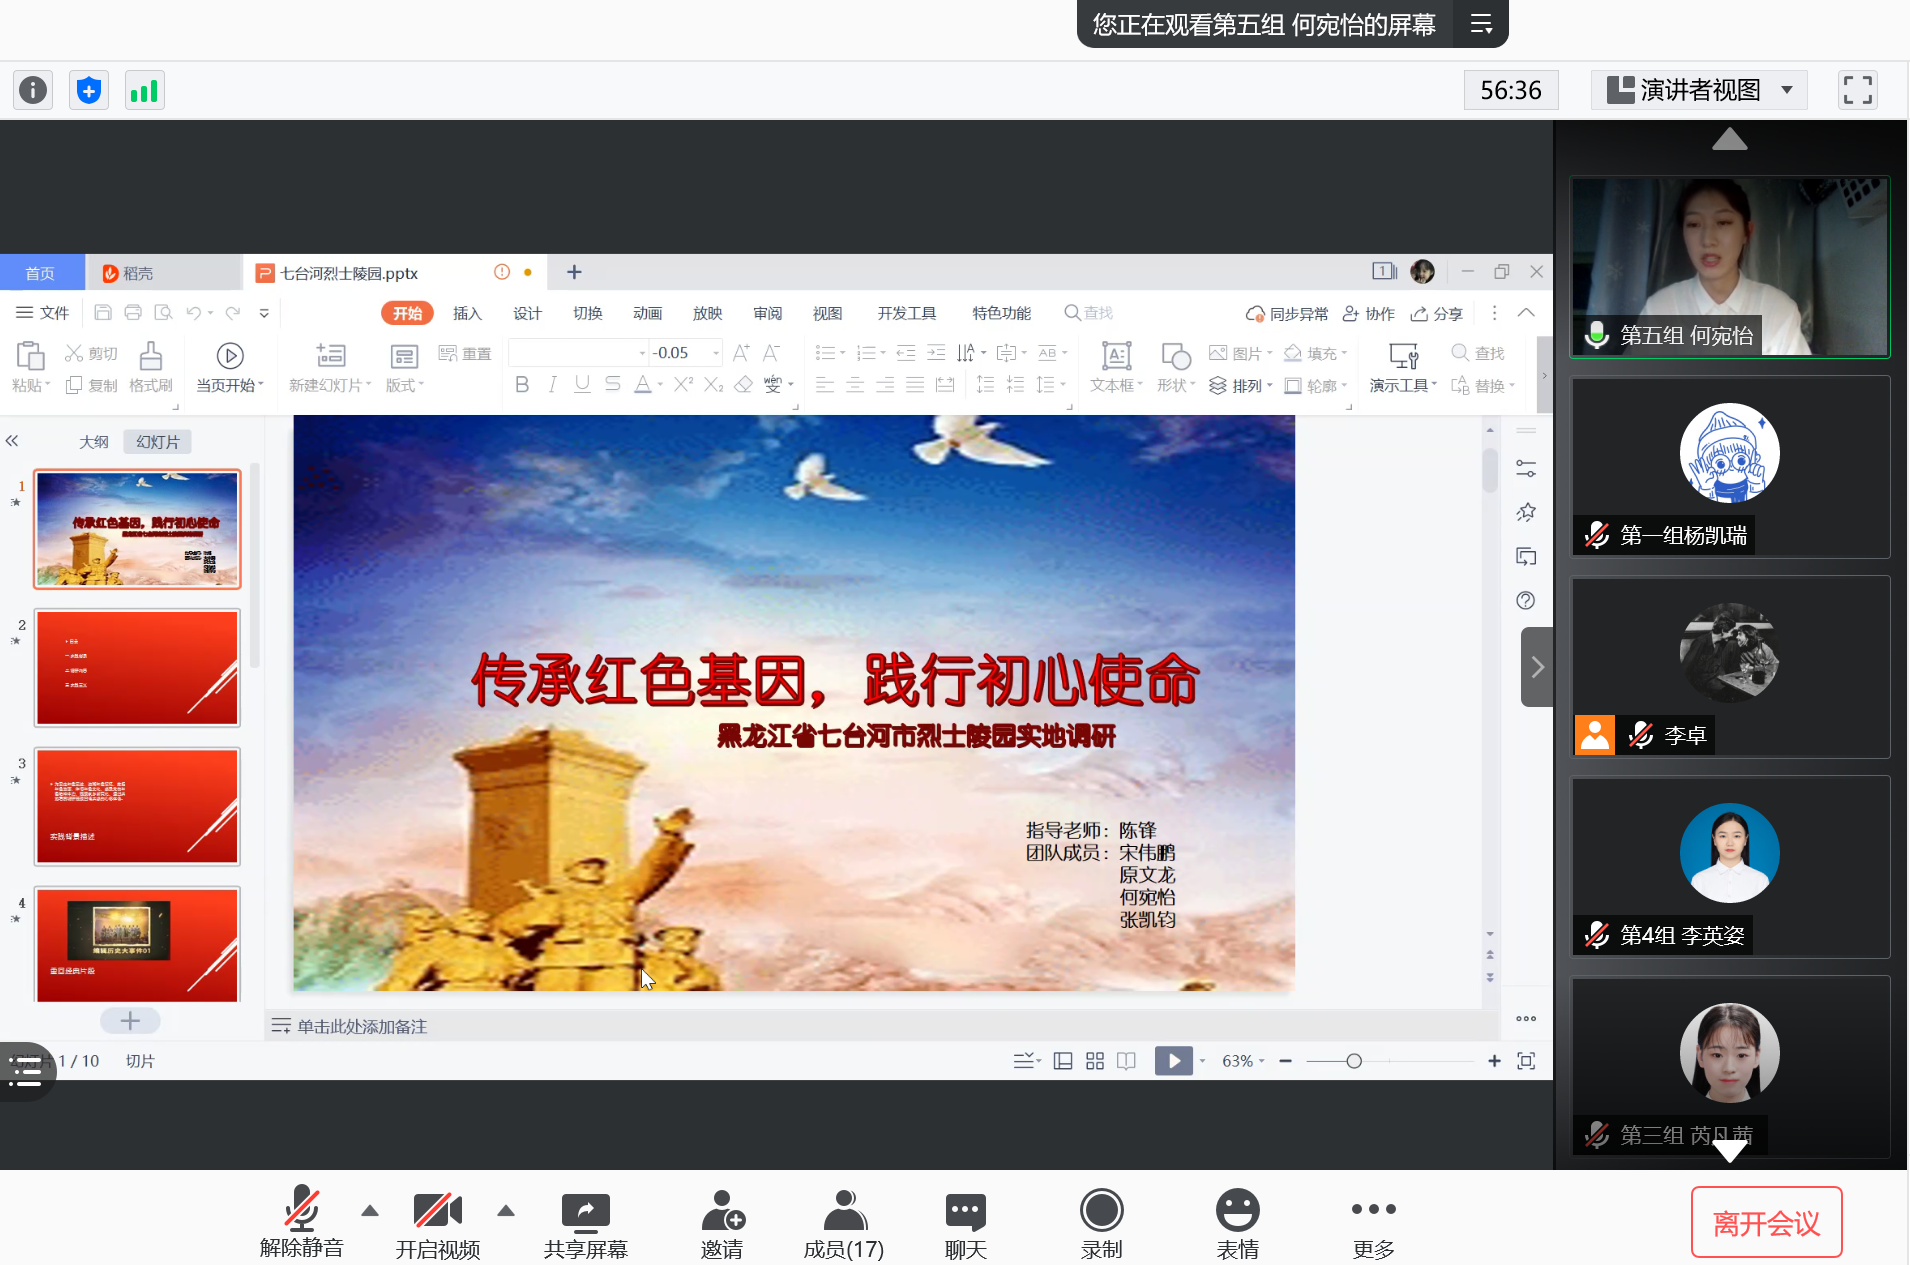Switch to normal view icon in status bar
This screenshot has width=1910, height=1265.
(x=1064, y=1061)
